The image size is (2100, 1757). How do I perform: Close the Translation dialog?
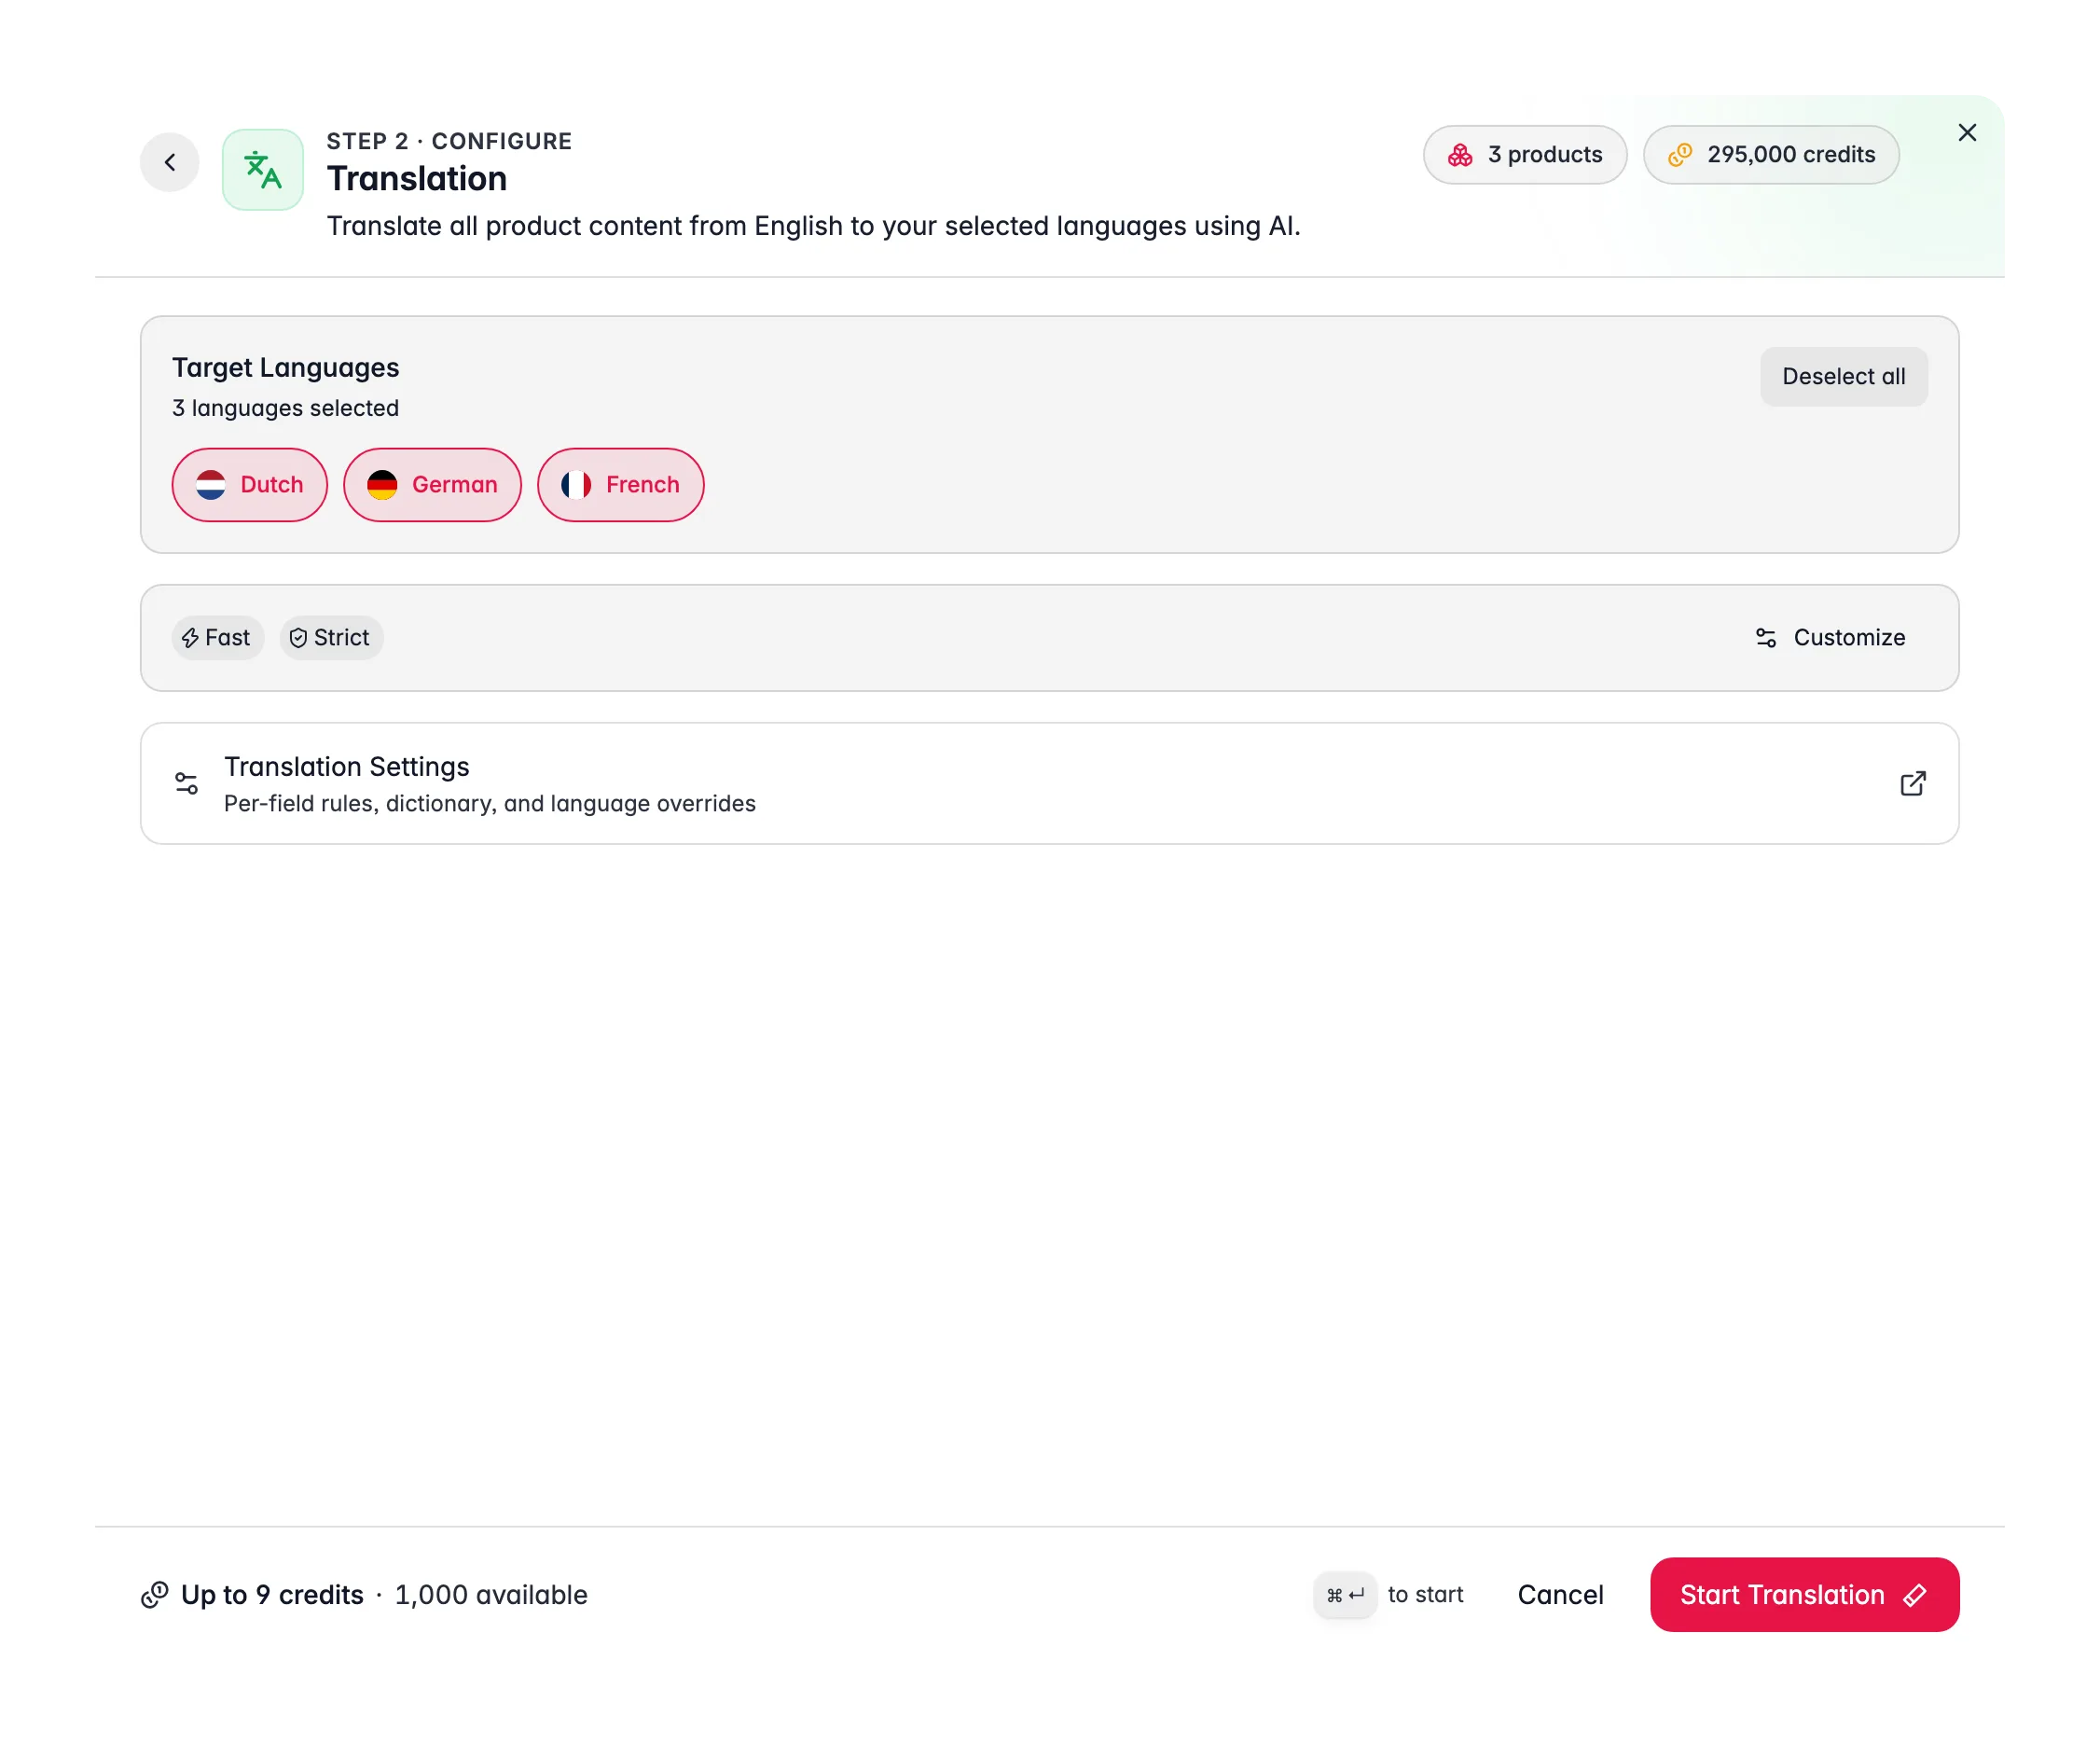click(1966, 133)
